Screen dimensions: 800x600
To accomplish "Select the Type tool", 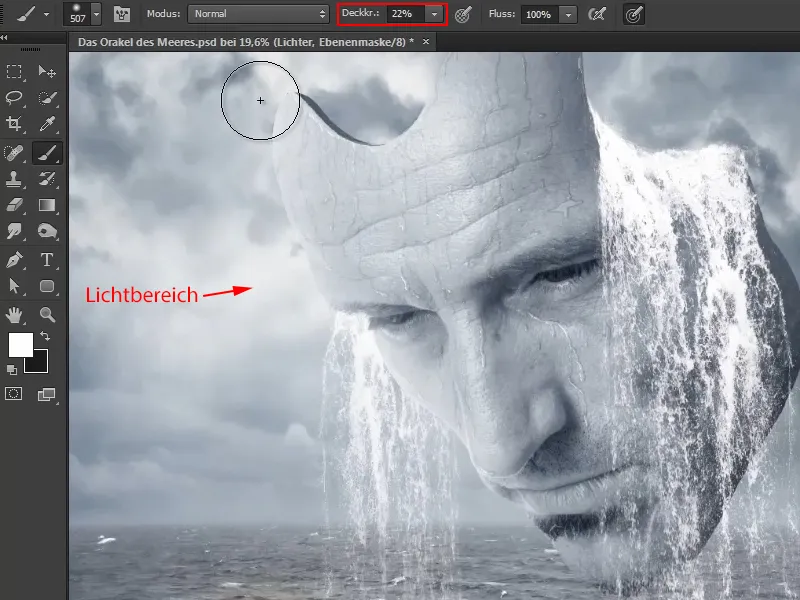I will 47,260.
